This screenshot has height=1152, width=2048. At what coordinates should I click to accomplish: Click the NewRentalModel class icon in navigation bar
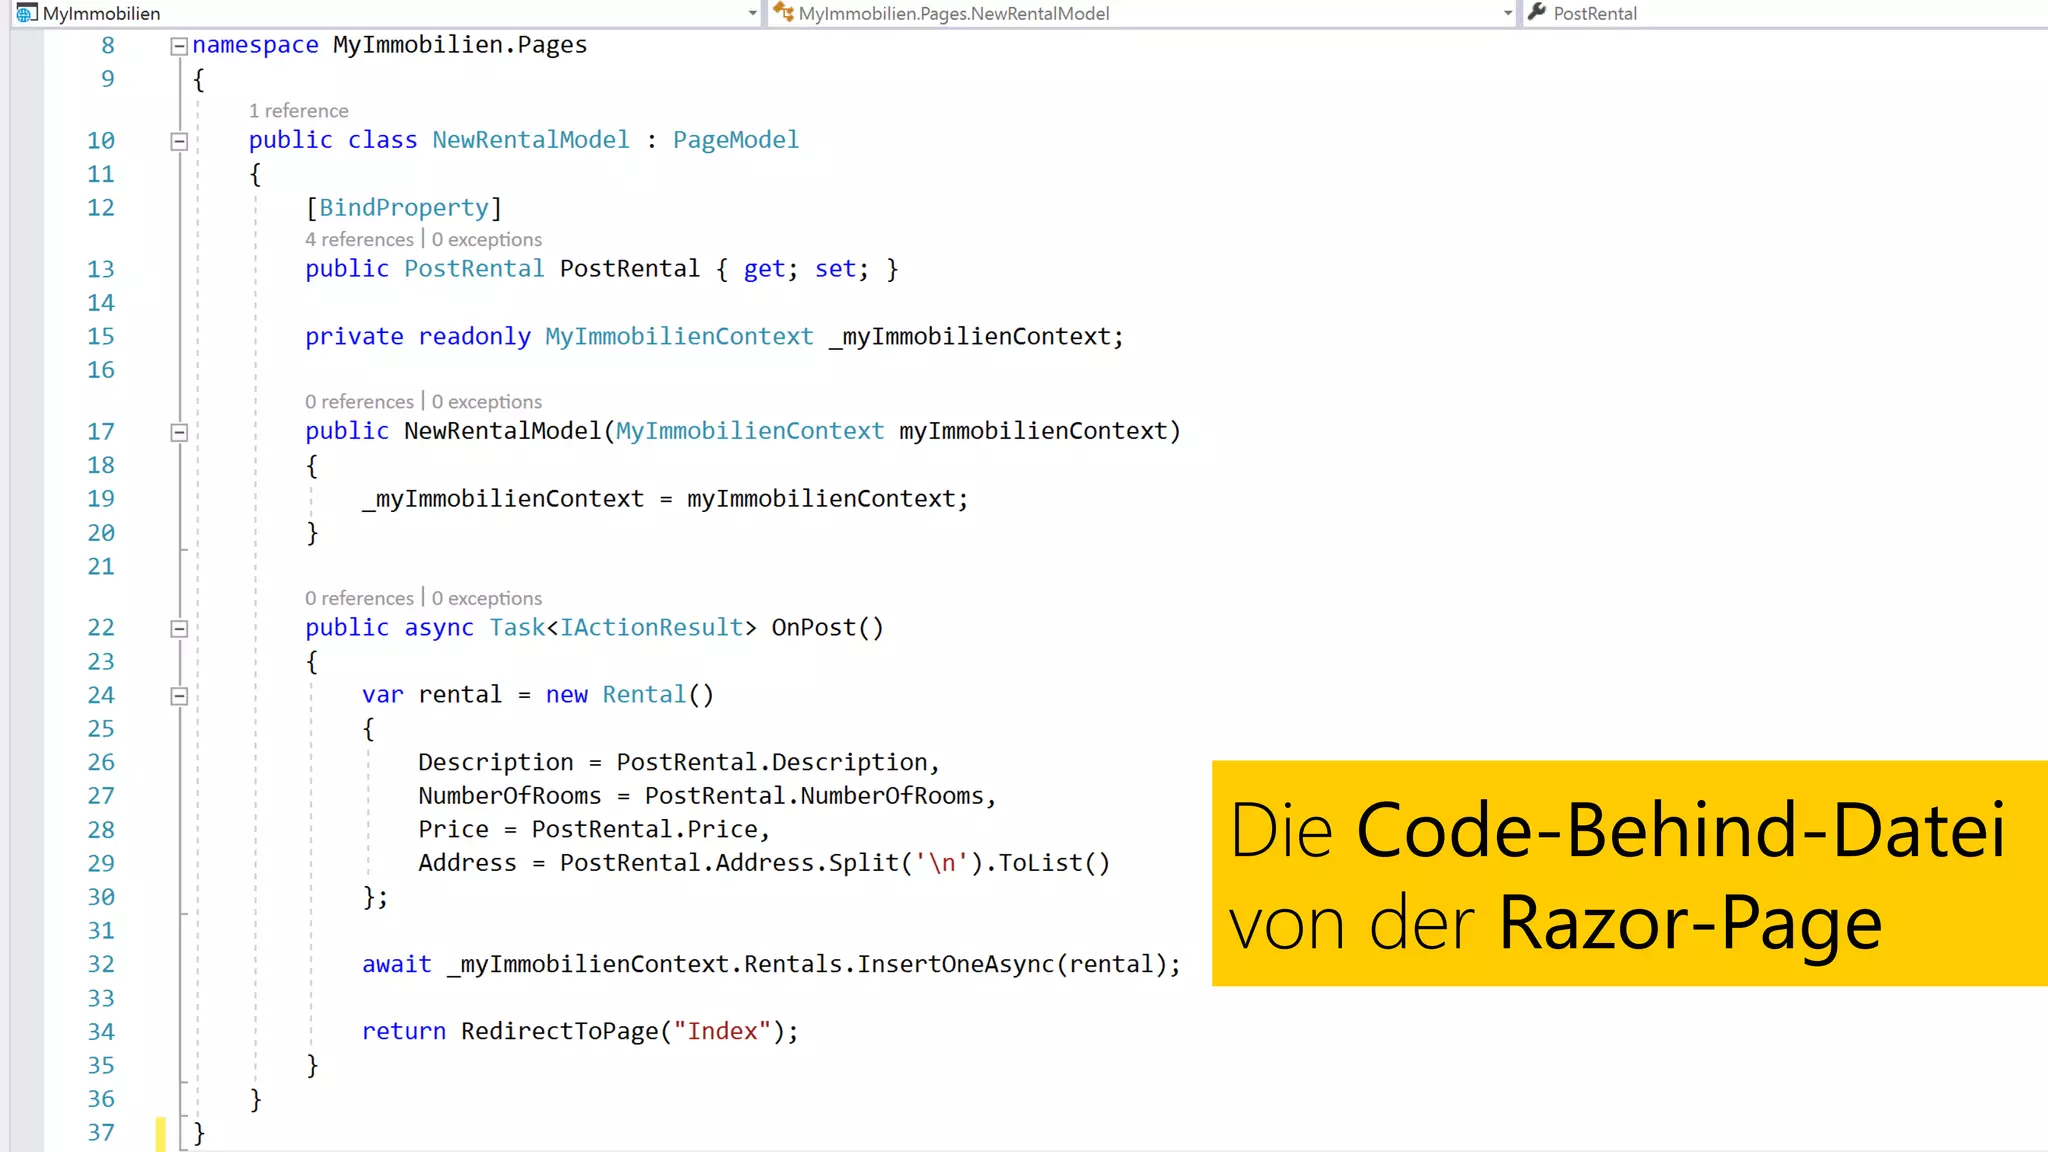point(783,12)
